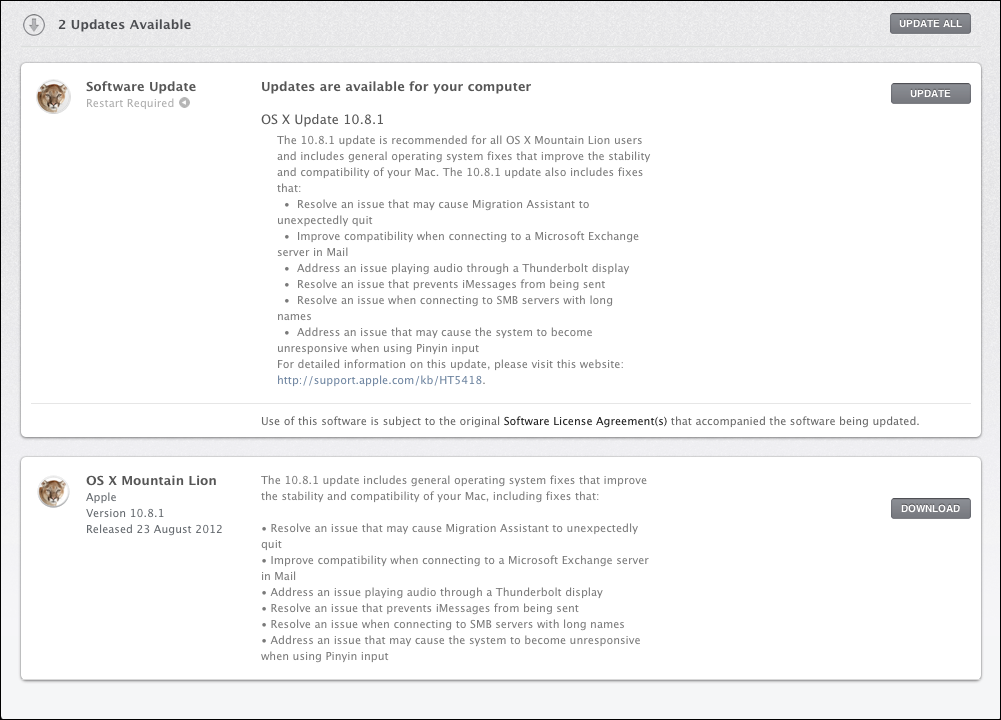Click the small Restart Required indicator icon
The height and width of the screenshot is (720, 1001).
pyautogui.click(x=185, y=103)
